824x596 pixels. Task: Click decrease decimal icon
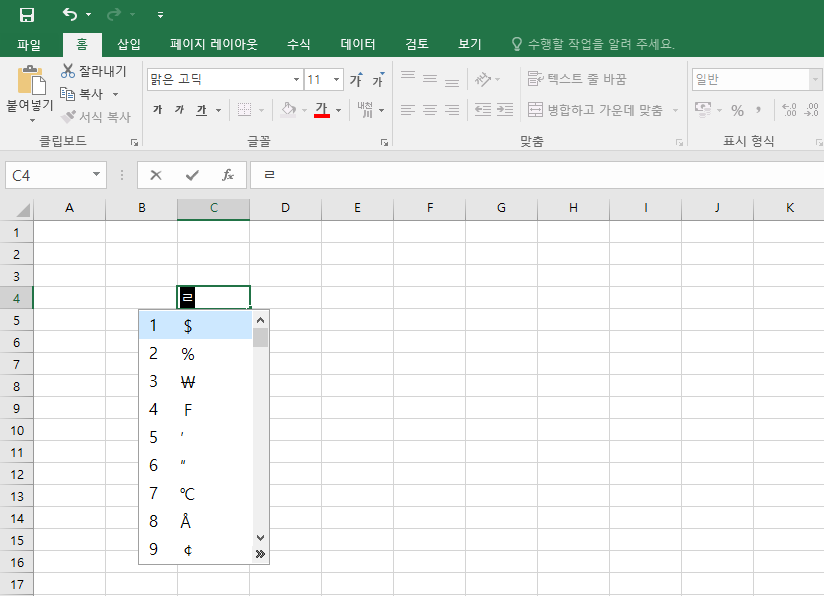click(x=811, y=110)
